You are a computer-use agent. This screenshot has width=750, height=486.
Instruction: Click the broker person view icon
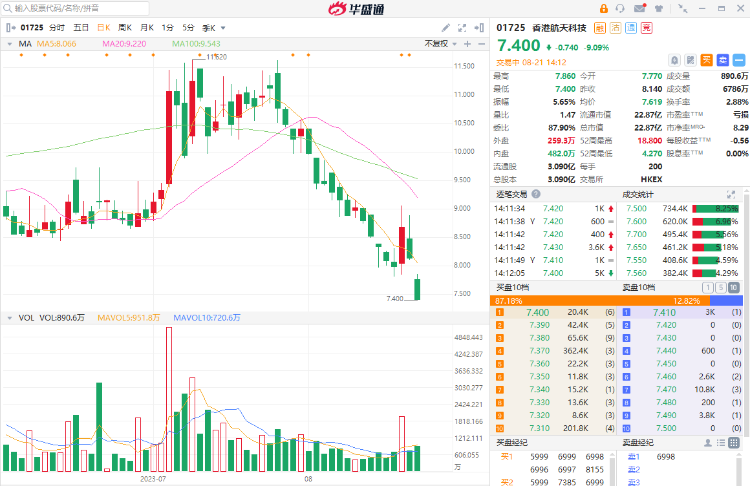(x=708, y=443)
